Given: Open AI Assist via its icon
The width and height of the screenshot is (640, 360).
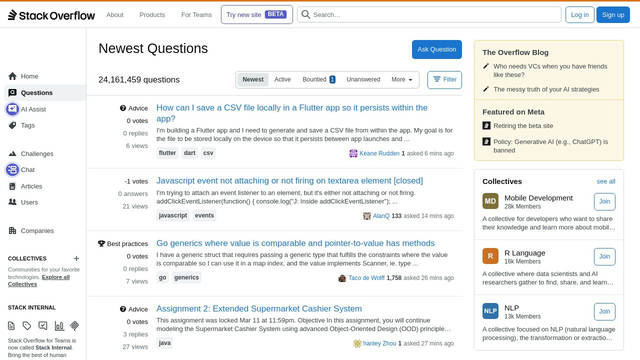Looking at the screenshot, I should (12, 109).
